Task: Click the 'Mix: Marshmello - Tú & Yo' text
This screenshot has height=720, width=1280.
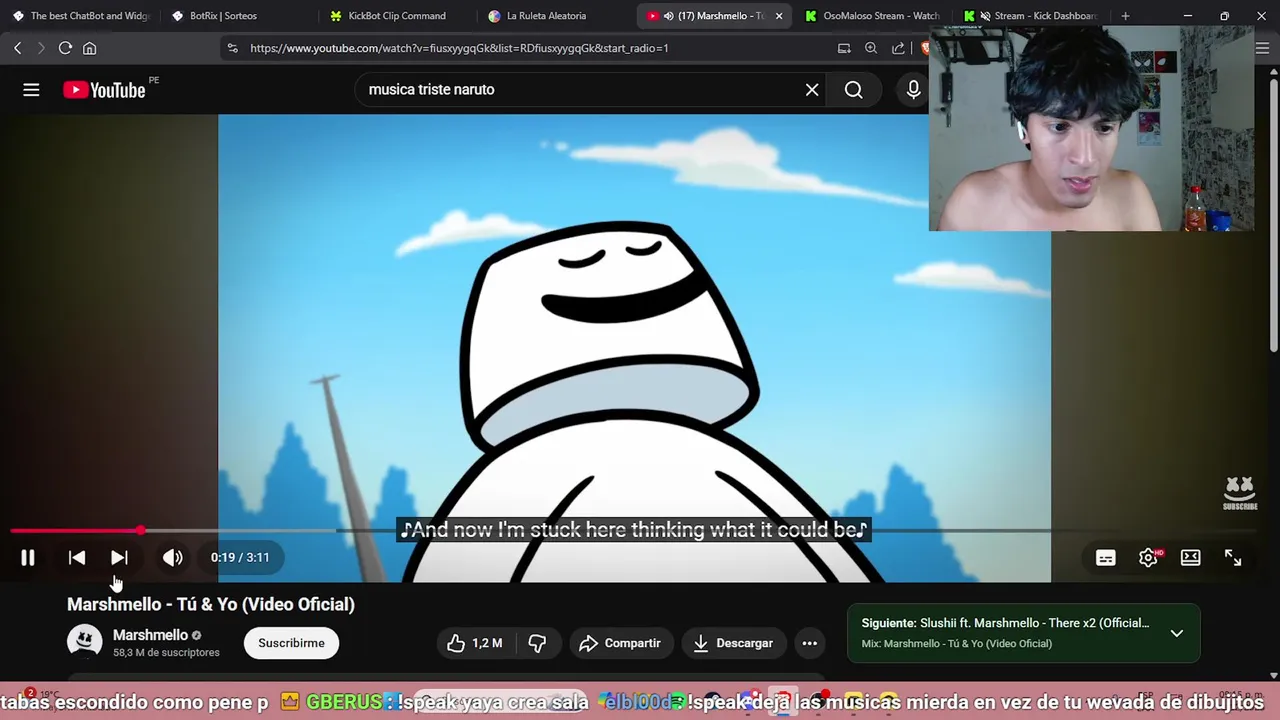Action: 956,644
